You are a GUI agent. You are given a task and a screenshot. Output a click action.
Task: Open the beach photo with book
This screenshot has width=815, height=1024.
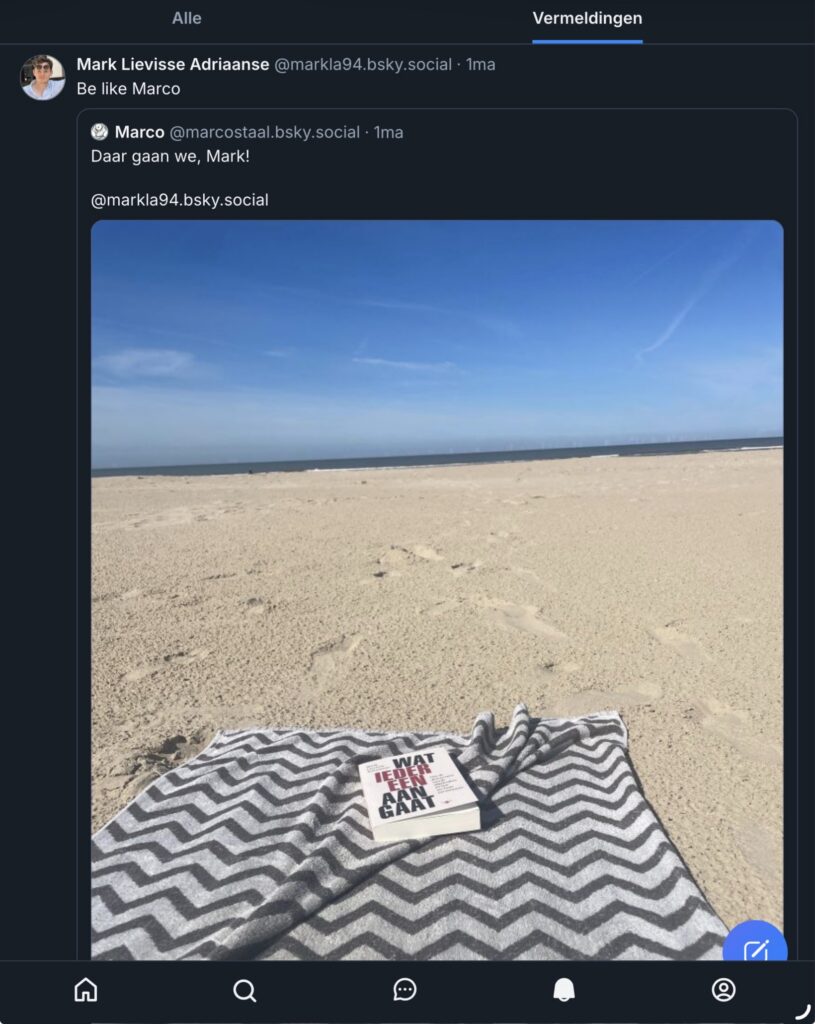tap(437, 590)
